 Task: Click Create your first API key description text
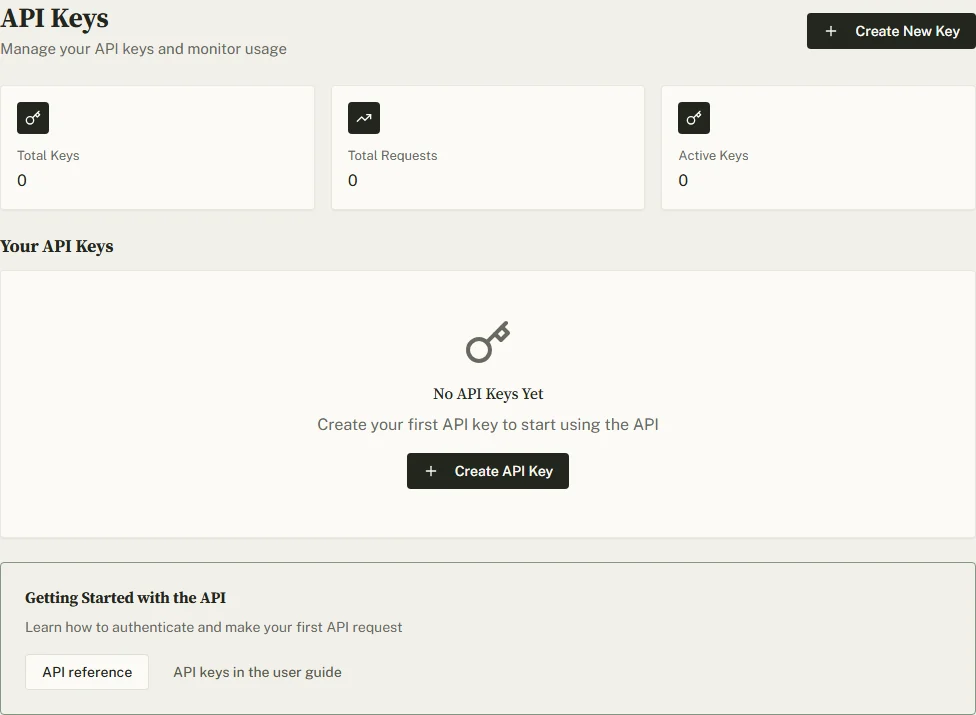(488, 424)
